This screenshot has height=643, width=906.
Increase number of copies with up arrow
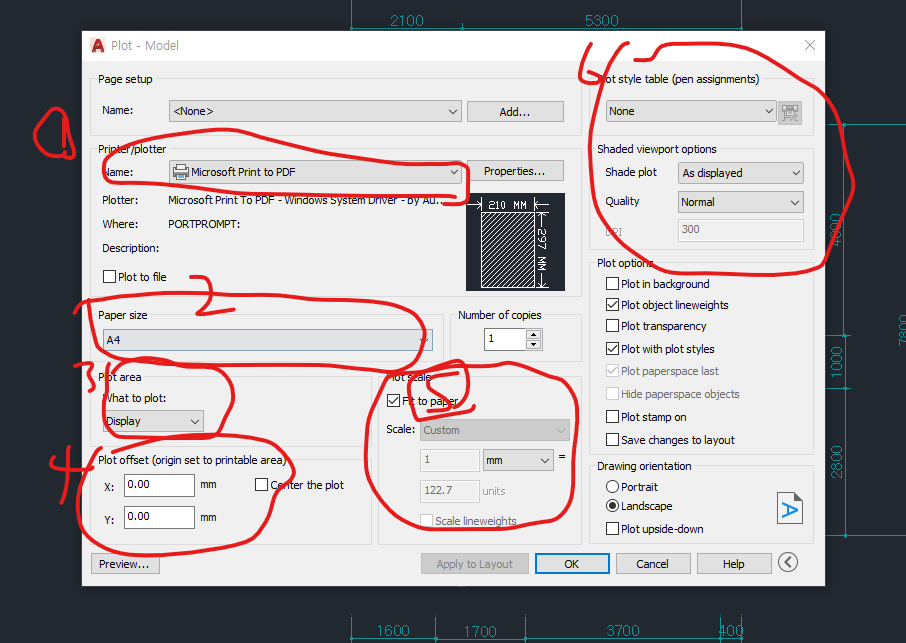coord(533,334)
